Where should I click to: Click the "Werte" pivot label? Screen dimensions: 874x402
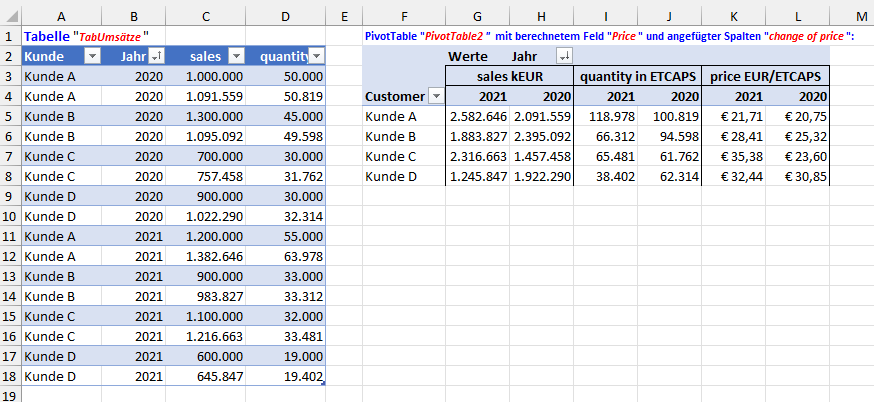point(468,56)
